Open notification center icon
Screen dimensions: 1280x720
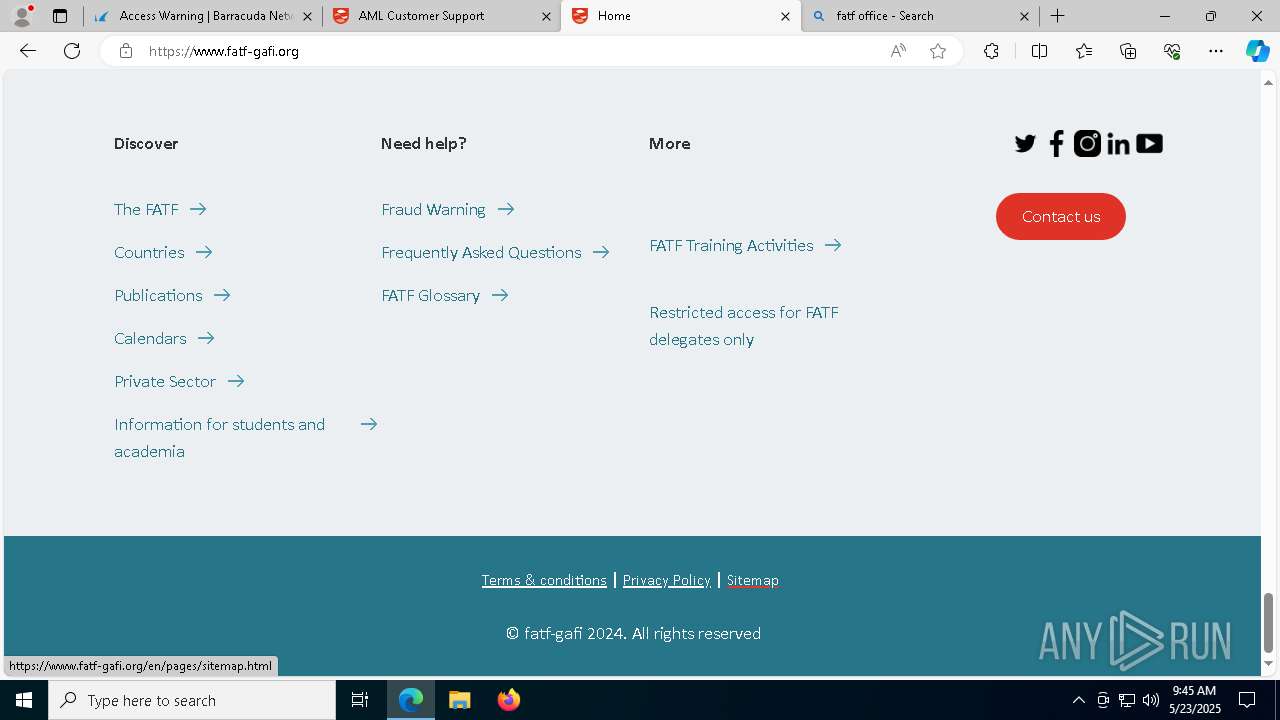[1247, 700]
